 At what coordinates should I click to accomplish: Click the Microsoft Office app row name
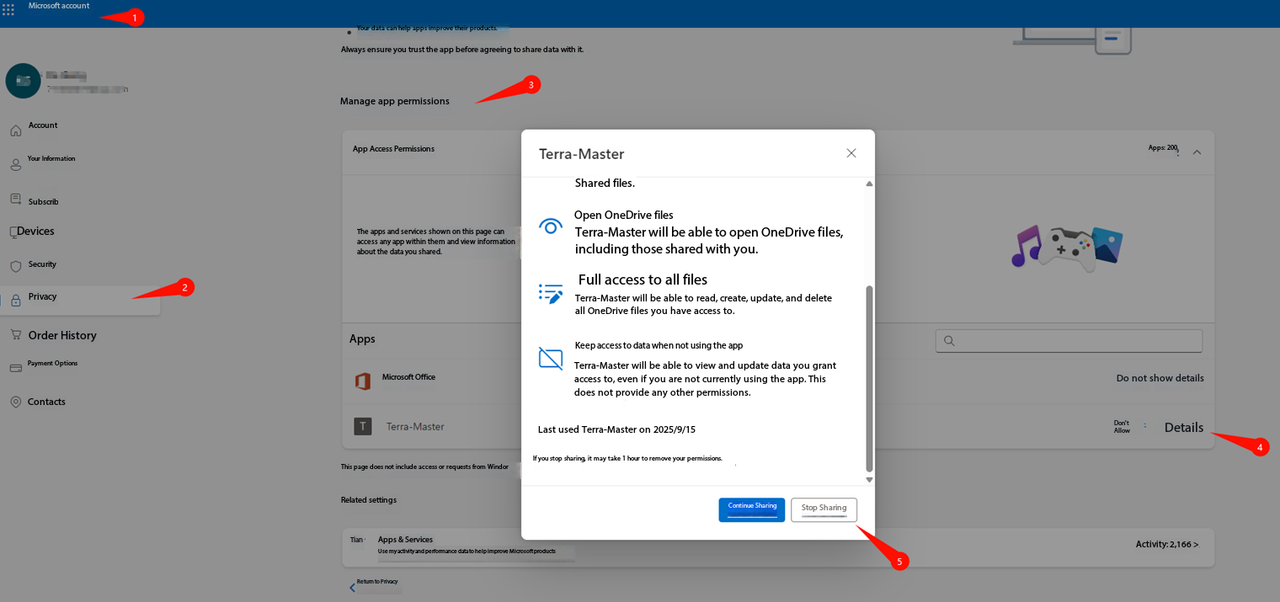click(x=408, y=377)
